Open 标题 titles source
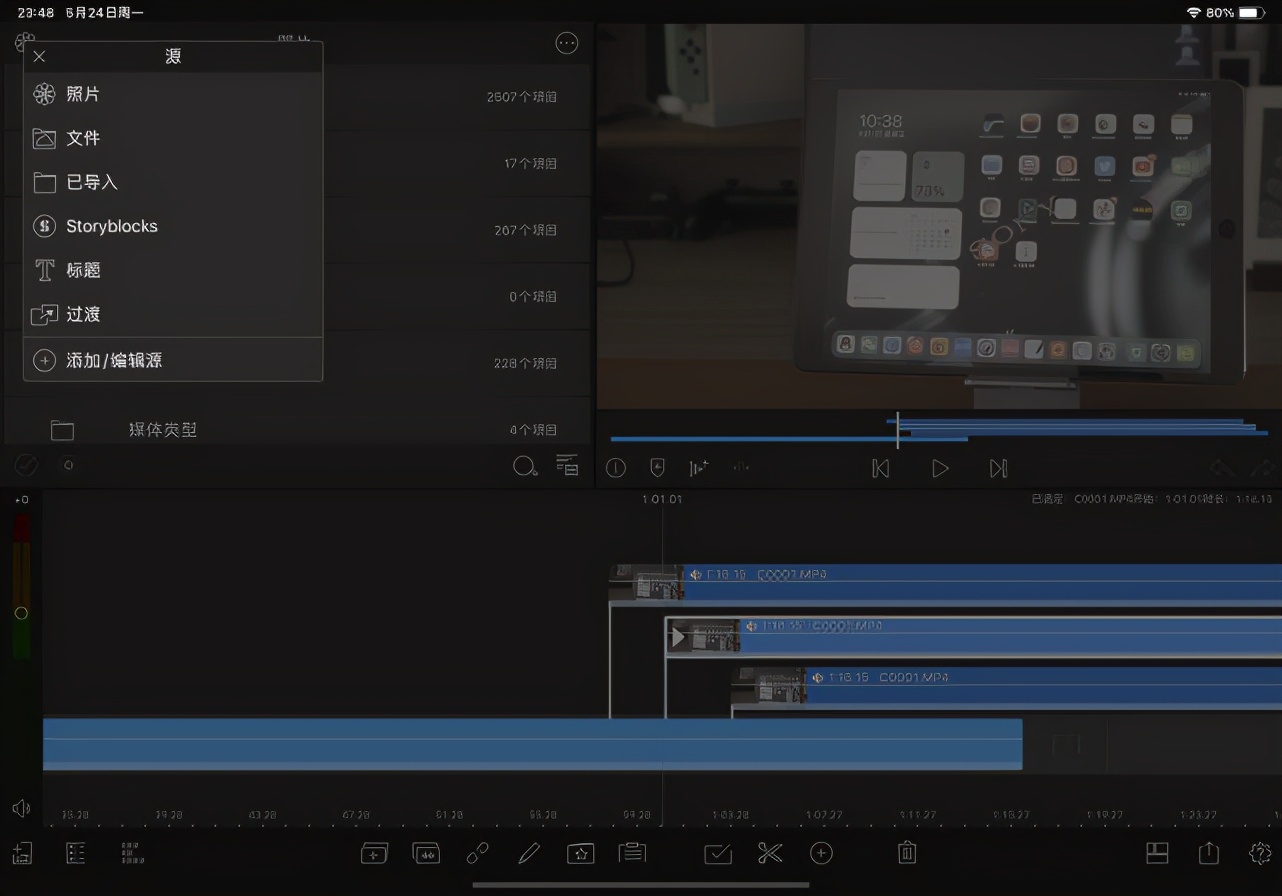 click(172, 270)
